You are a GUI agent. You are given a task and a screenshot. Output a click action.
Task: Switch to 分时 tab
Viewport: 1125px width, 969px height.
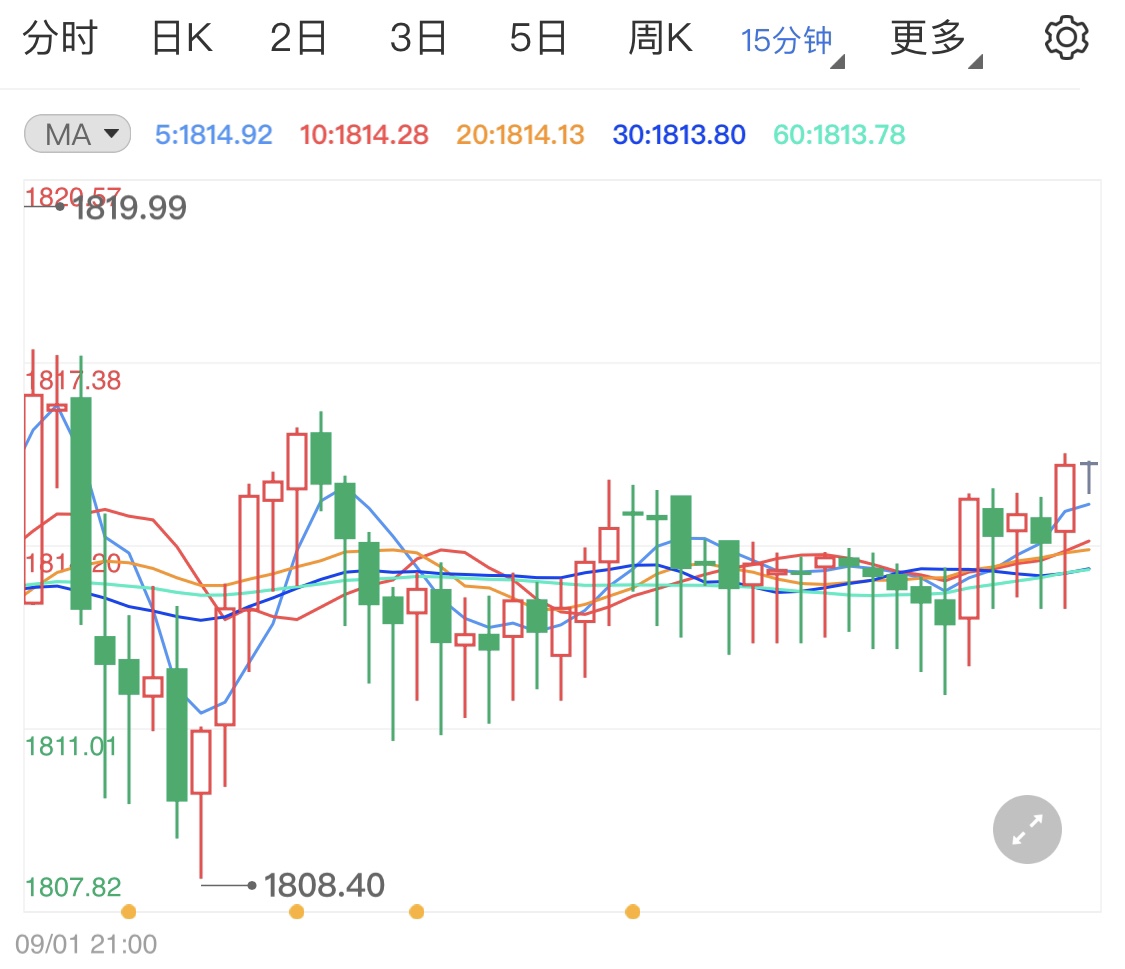[x=60, y=38]
